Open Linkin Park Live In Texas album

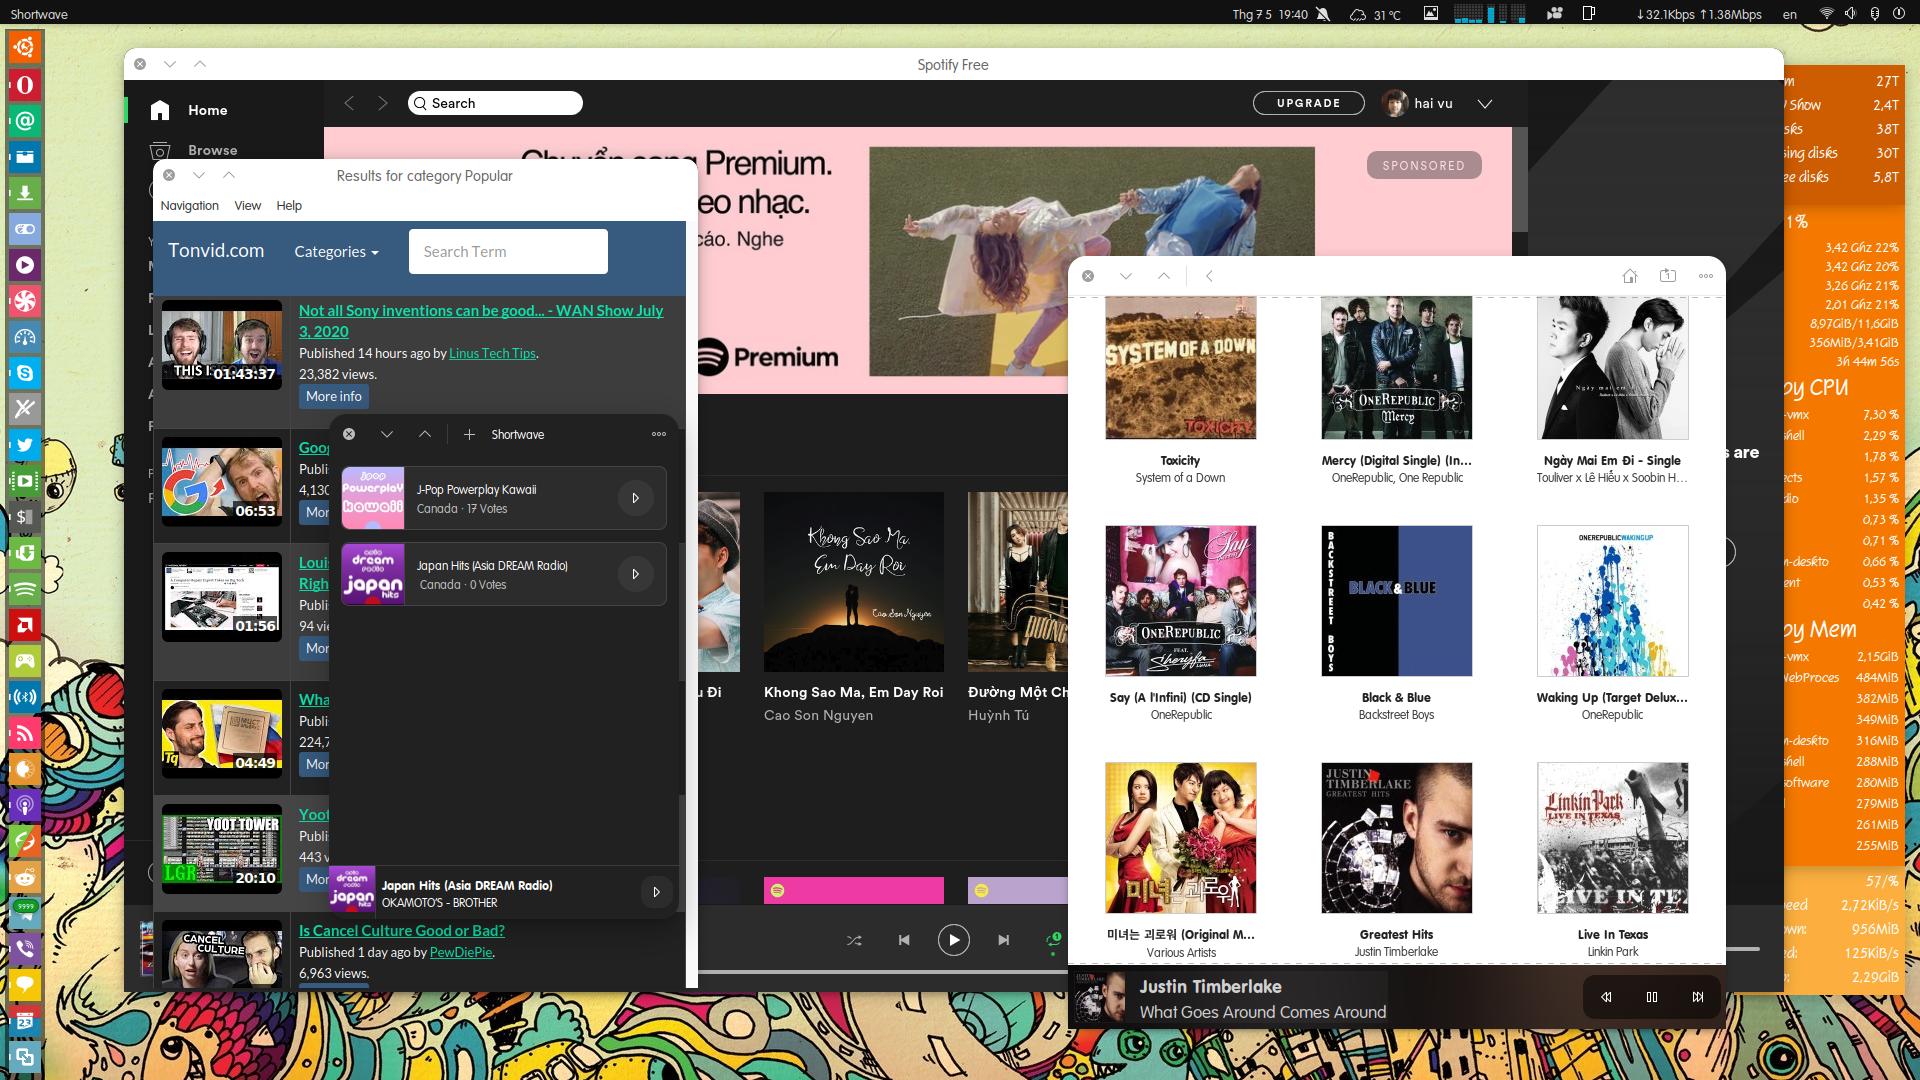[x=1613, y=838]
